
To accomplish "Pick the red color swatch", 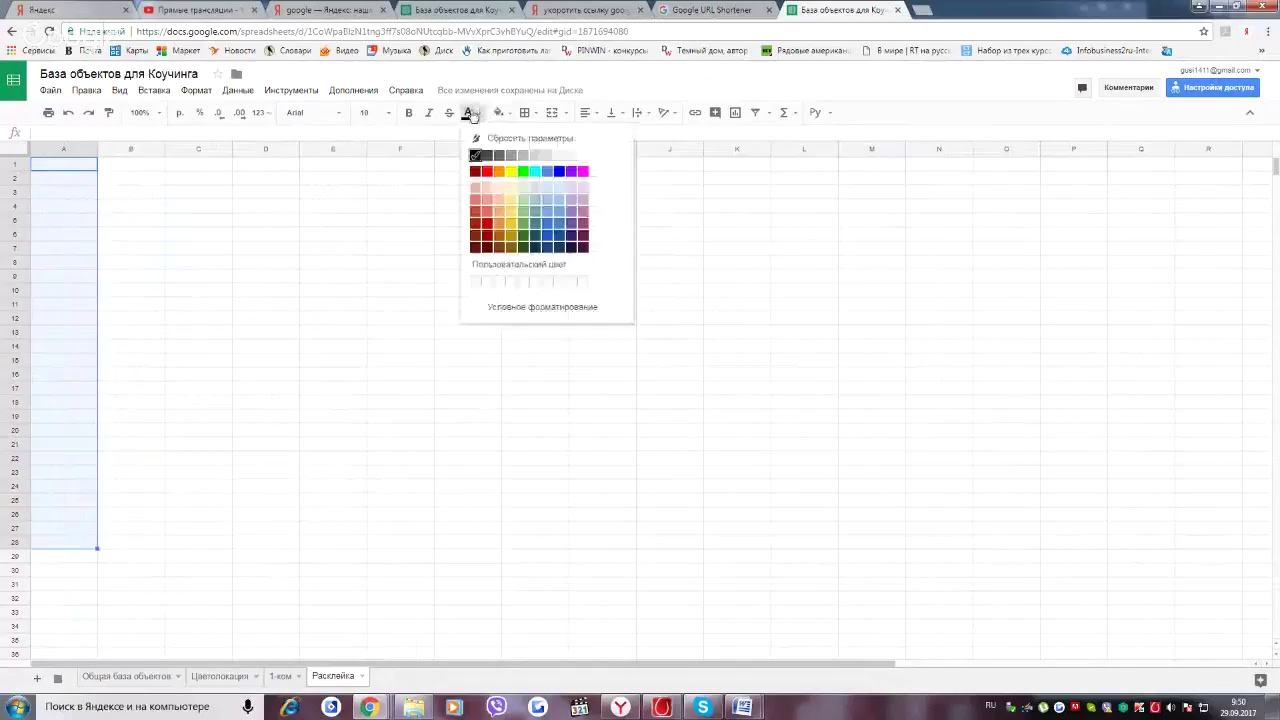I will coord(487,171).
